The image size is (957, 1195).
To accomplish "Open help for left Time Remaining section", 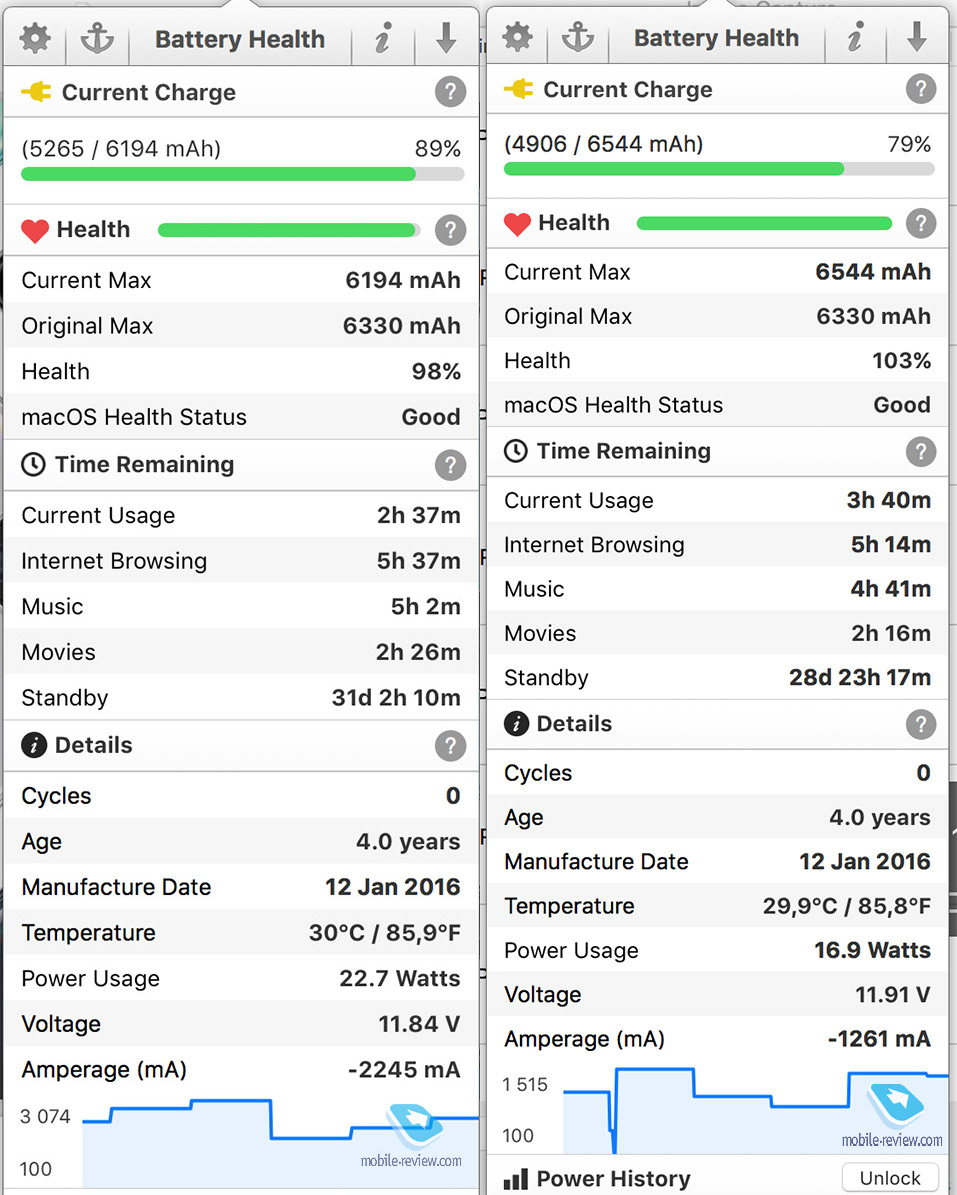I will pos(450,464).
